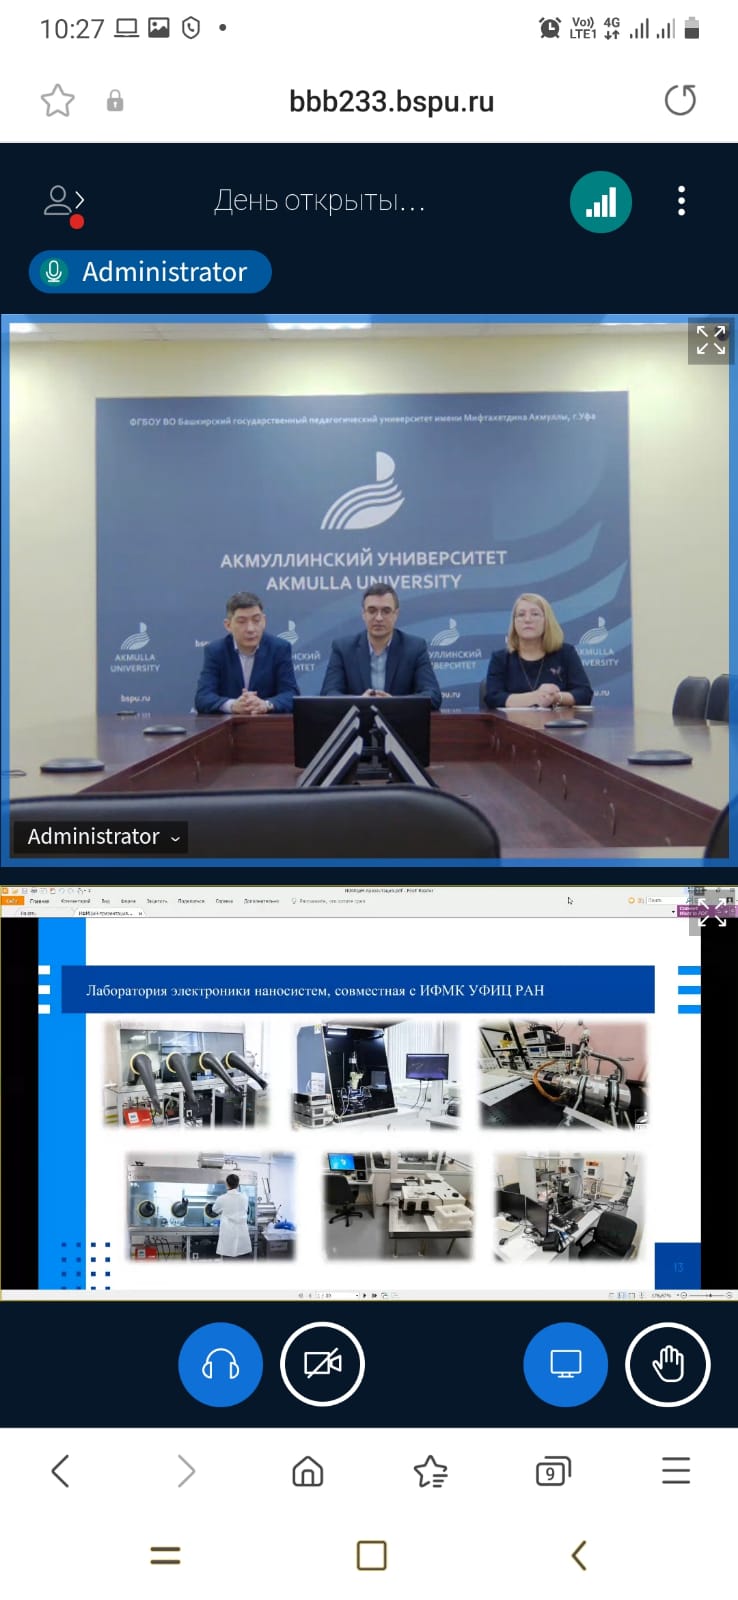Click the shared lab presentation slide
Viewport: 738px width, 1600px height.
tap(370, 1100)
